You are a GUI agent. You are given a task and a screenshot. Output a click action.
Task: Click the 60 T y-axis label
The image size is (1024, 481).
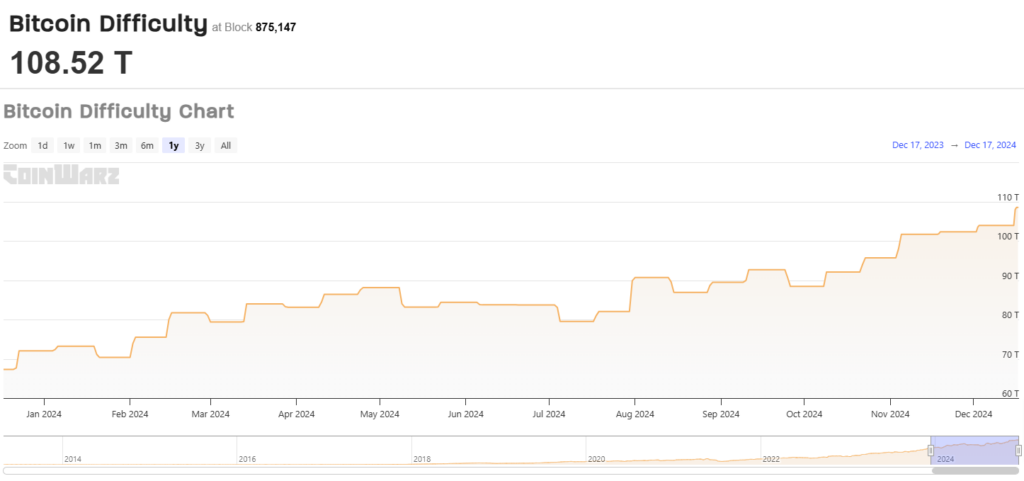coord(1011,394)
